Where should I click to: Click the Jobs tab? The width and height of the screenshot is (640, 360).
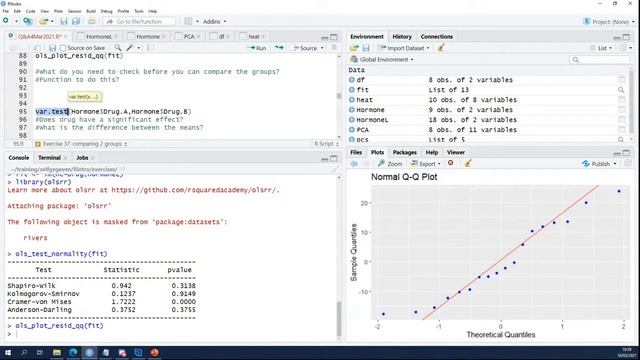click(x=82, y=158)
